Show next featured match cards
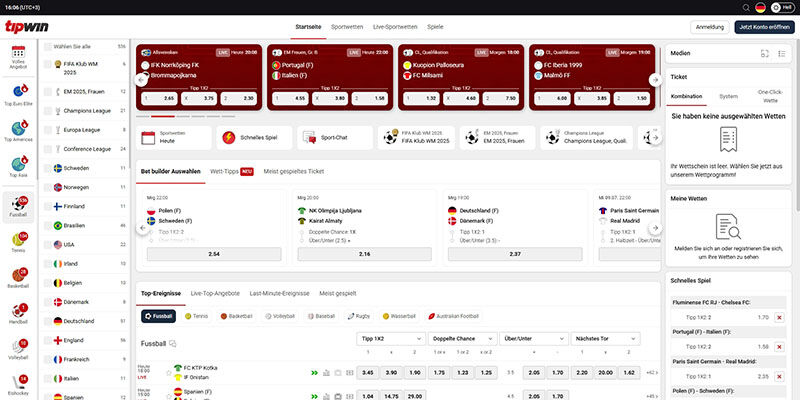Screen dimensions: 800x400 [x=655, y=80]
